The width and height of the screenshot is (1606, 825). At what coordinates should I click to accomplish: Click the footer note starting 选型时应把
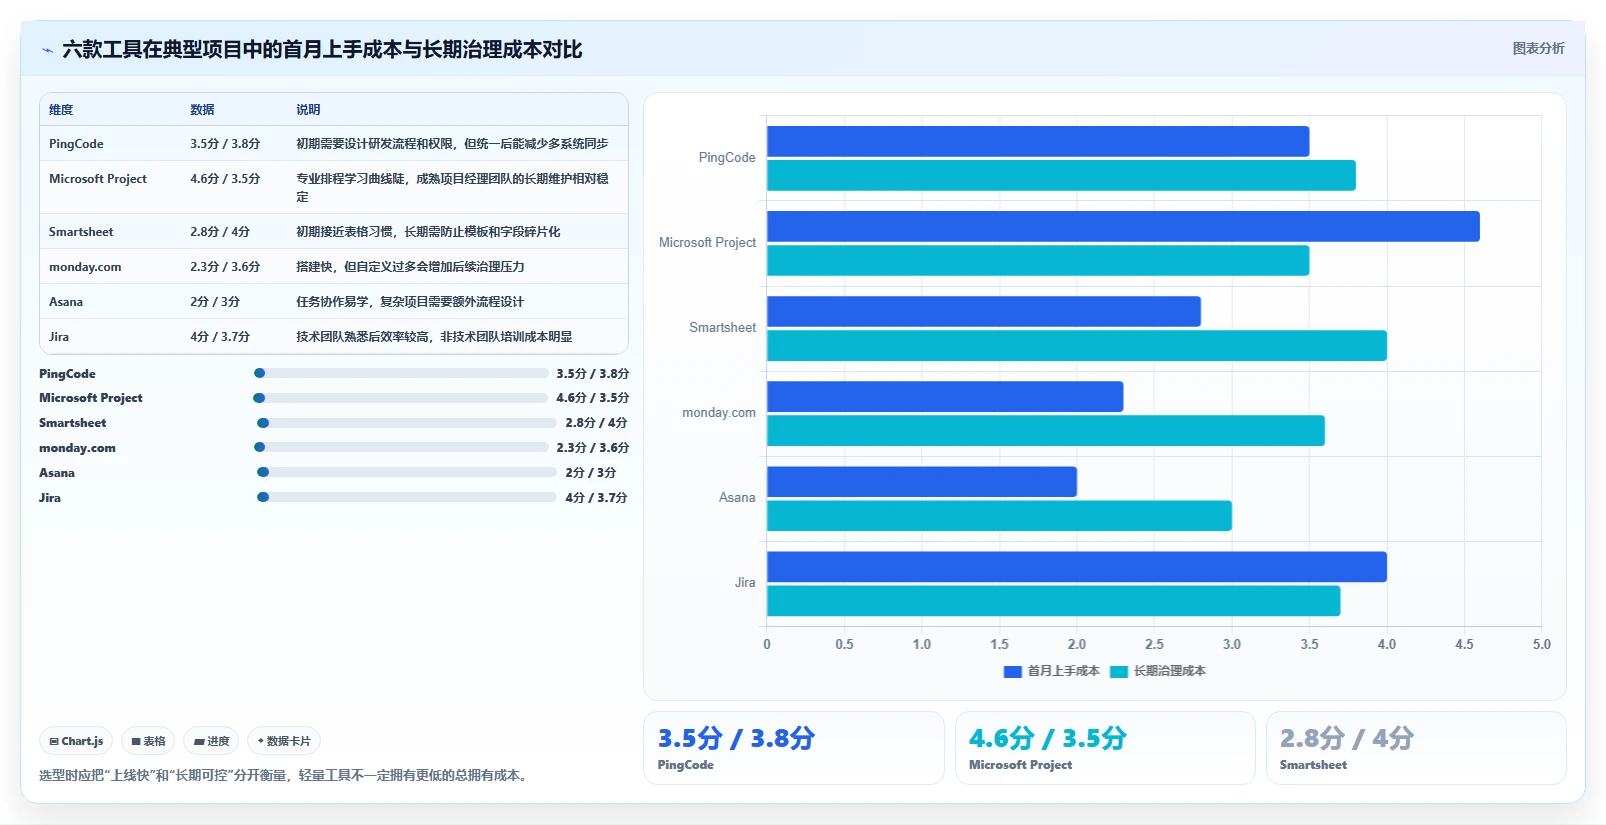285,775
